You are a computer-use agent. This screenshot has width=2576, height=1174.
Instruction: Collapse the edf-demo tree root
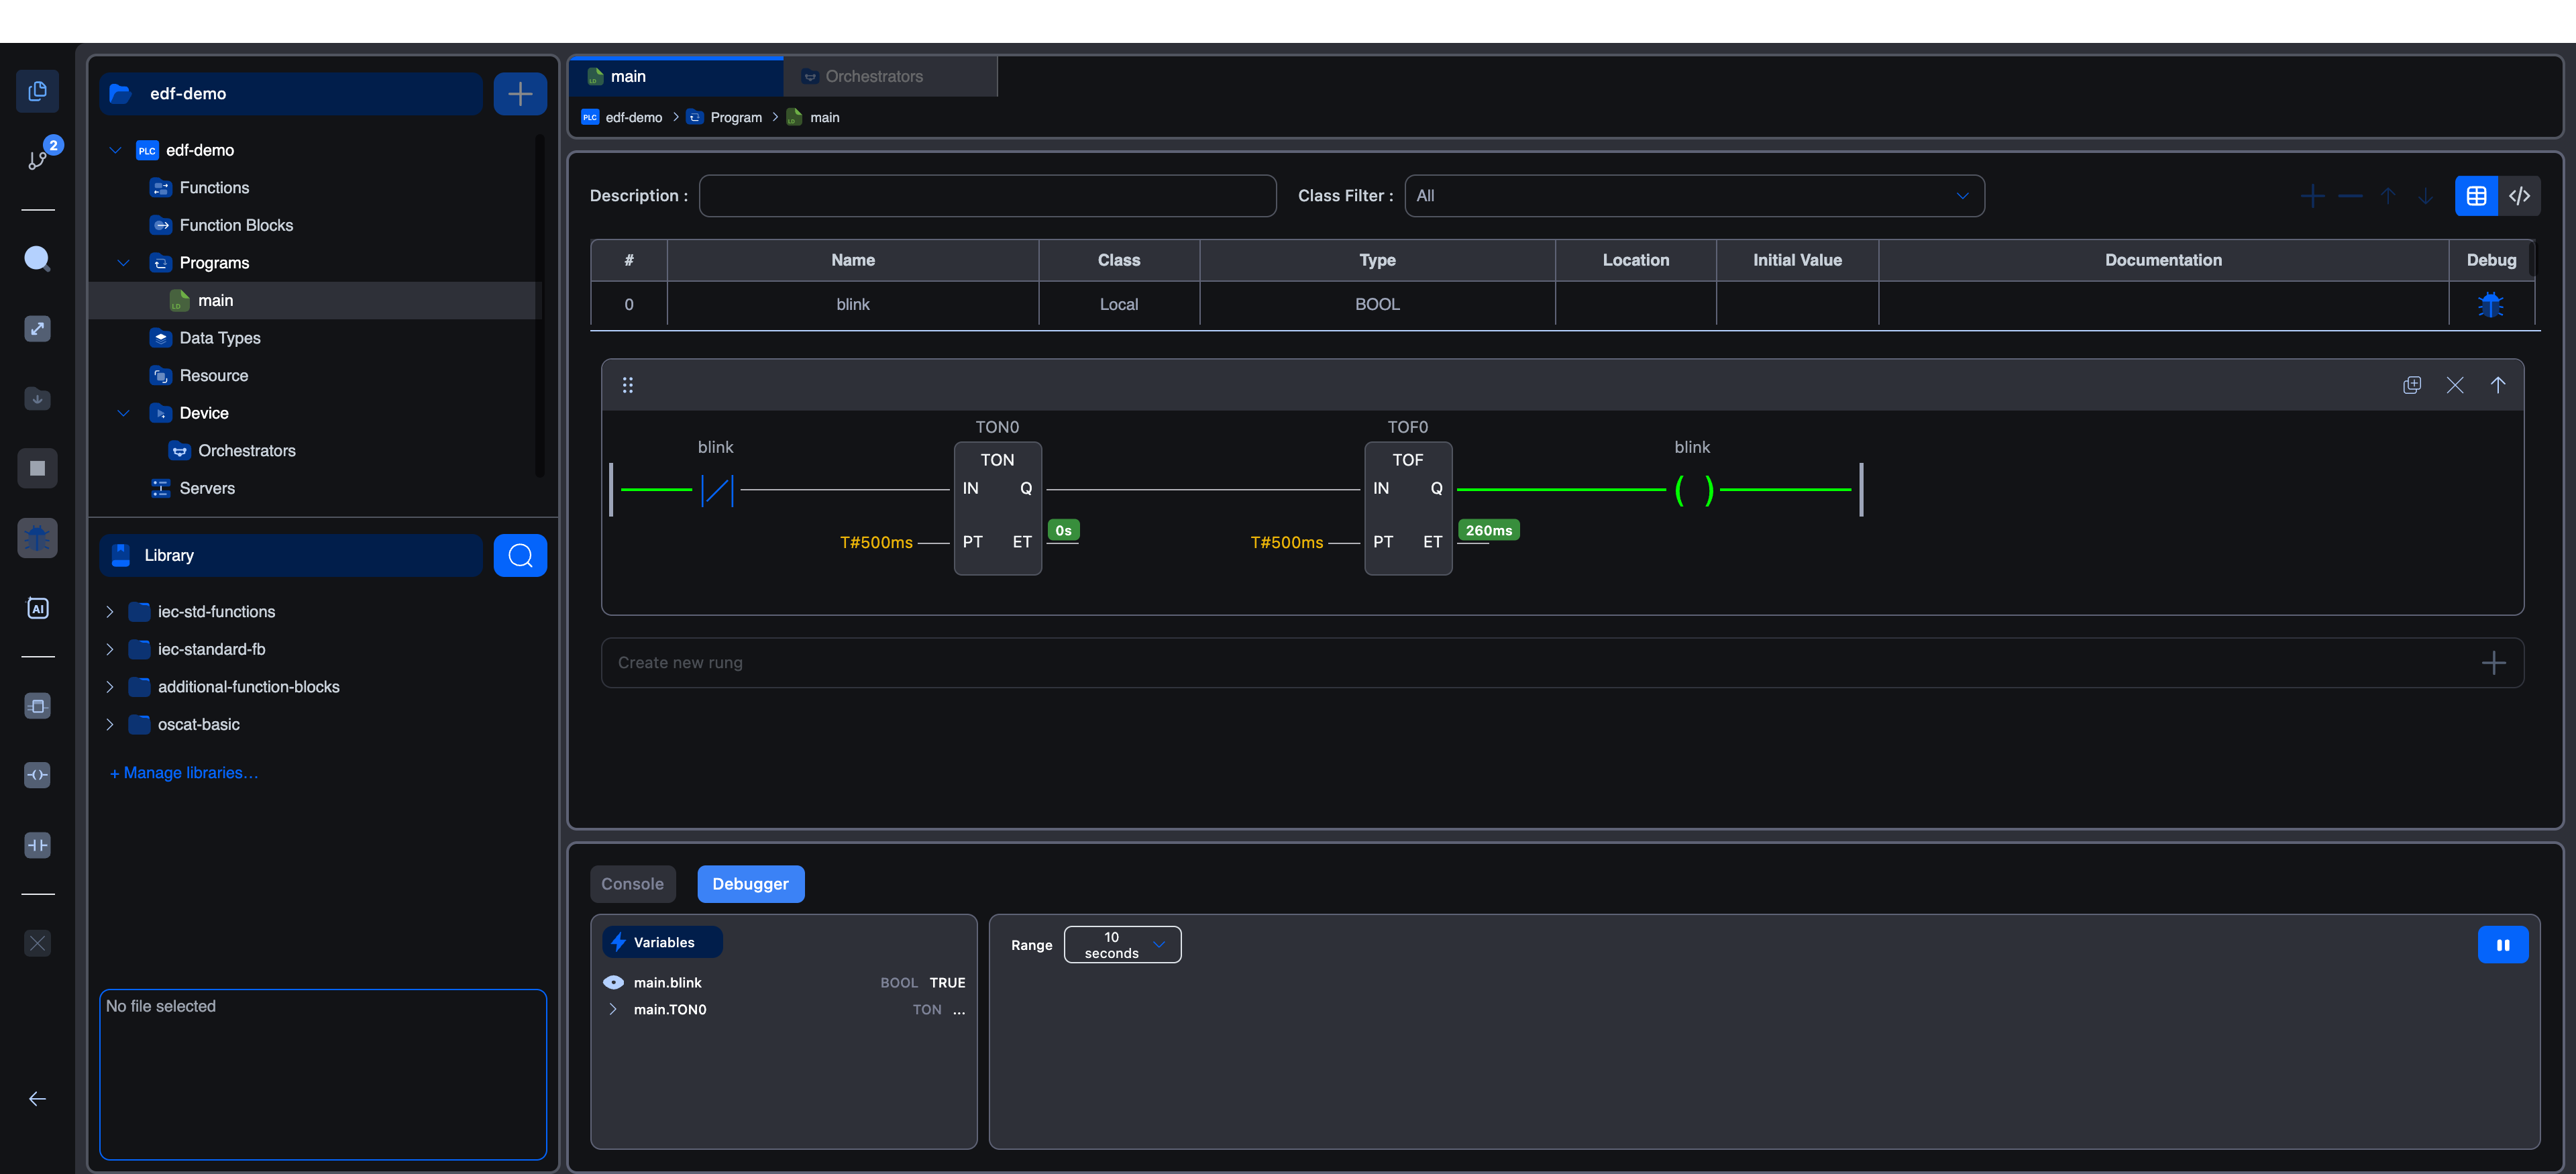click(x=115, y=150)
